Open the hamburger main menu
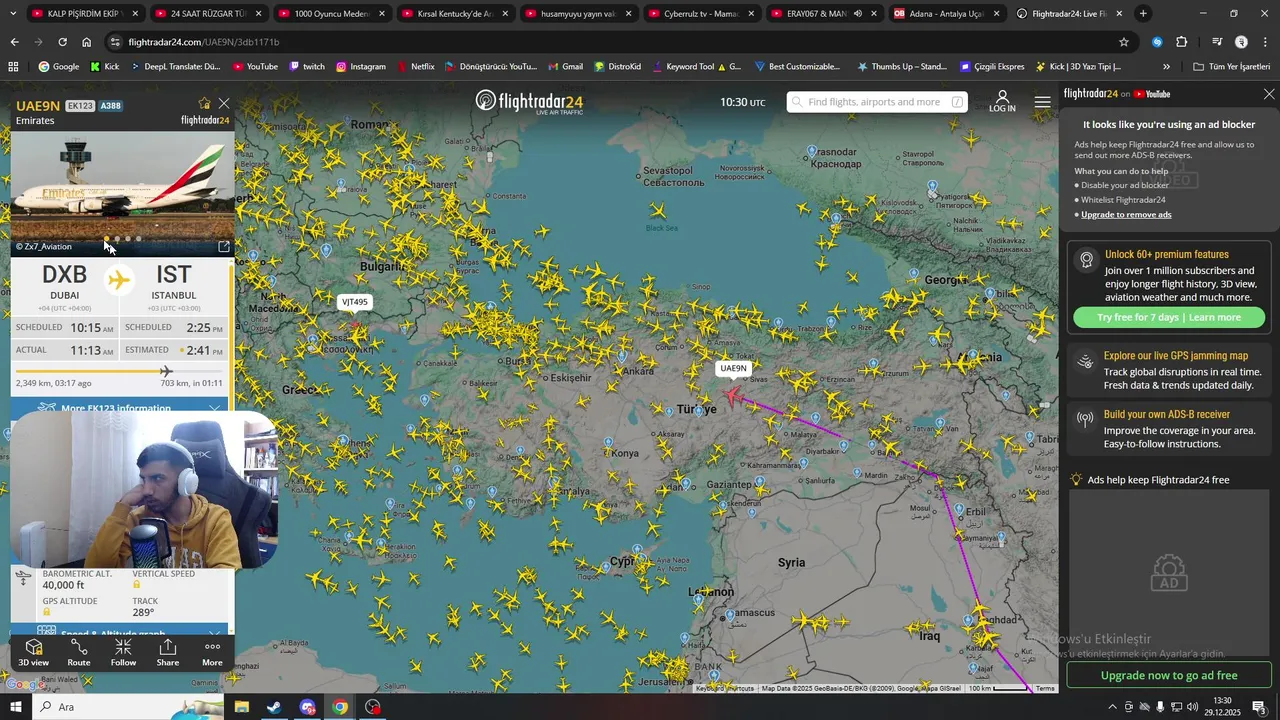This screenshot has width=1280, height=720. pyautogui.click(x=1043, y=102)
